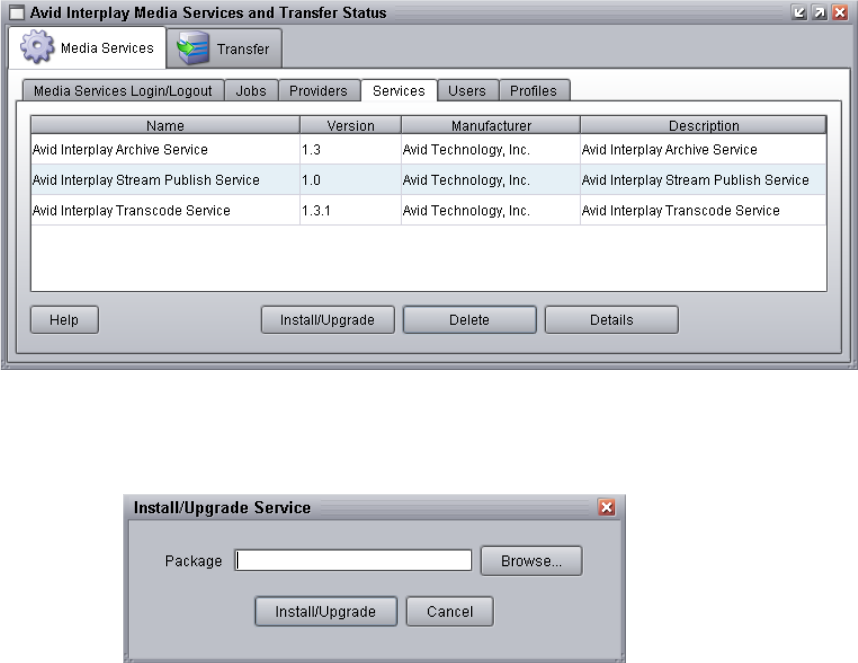Focus the Package input field
Image resolution: width=858 pixels, height=663 pixels.
pos(353,561)
